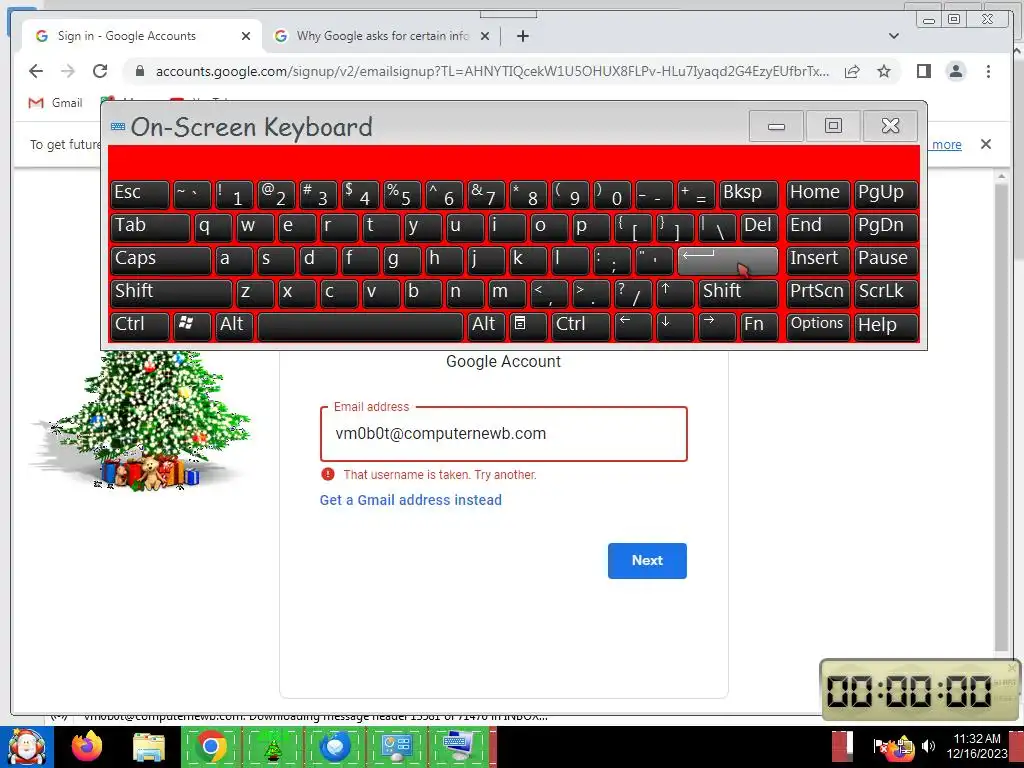This screenshot has width=1024, height=768.
Task: Click the address bar URL
Action: click(x=492, y=71)
